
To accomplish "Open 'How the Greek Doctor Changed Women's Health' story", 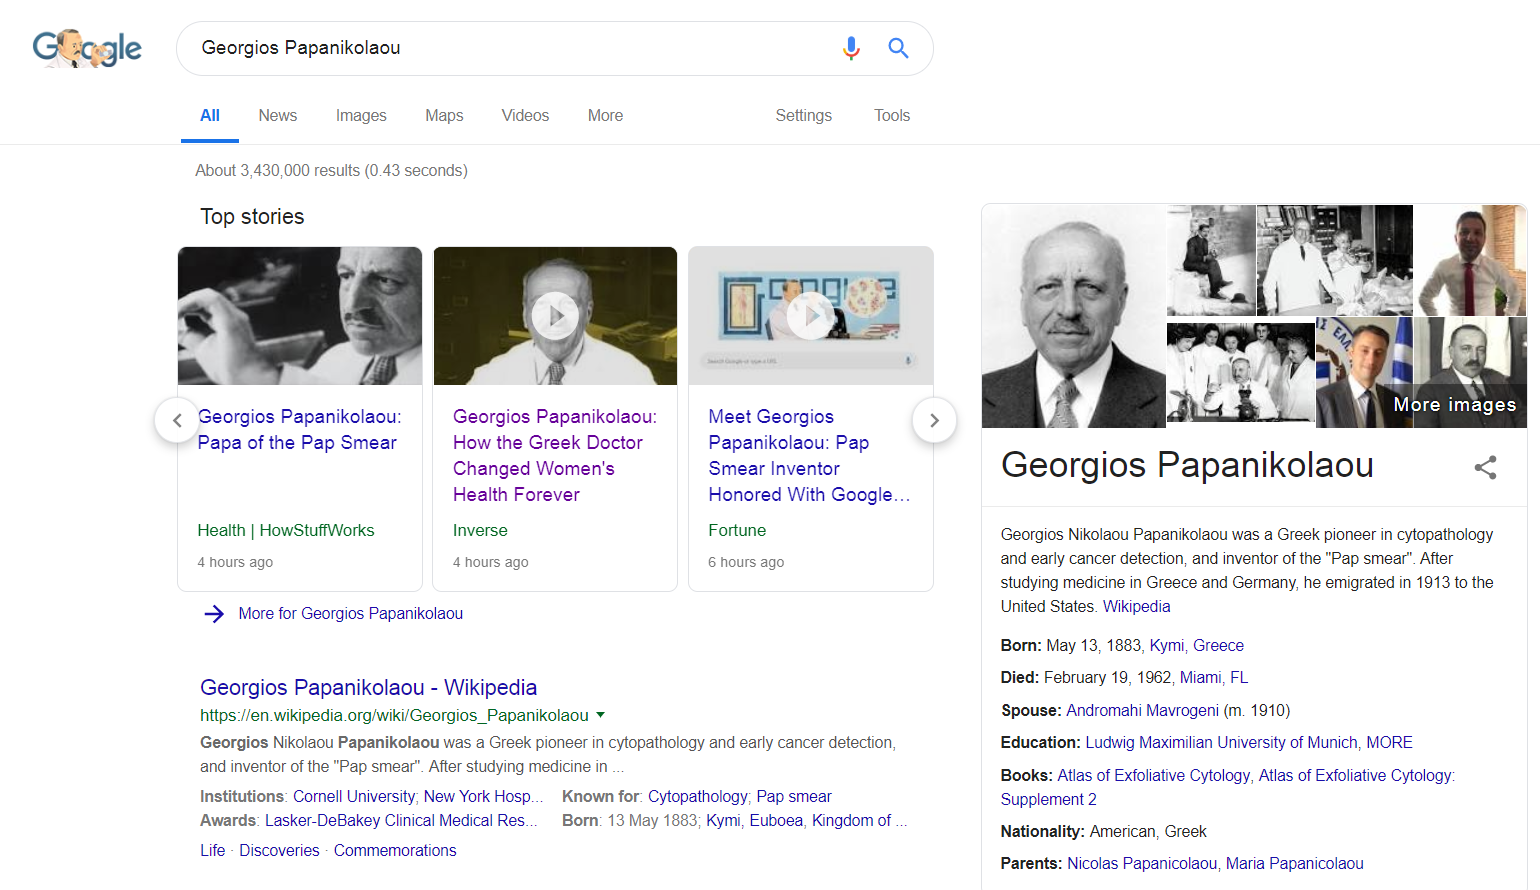I will tap(555, 455).
